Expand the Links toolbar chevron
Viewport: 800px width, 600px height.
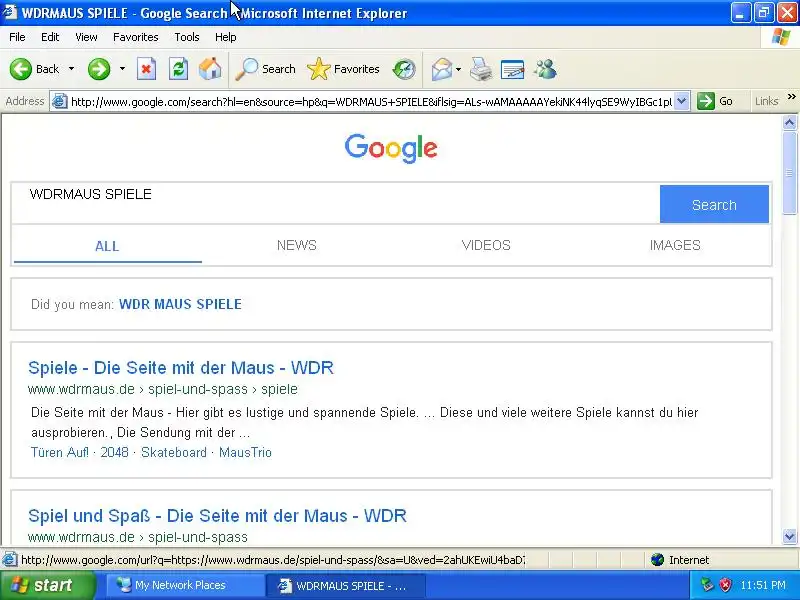point(791,97)
